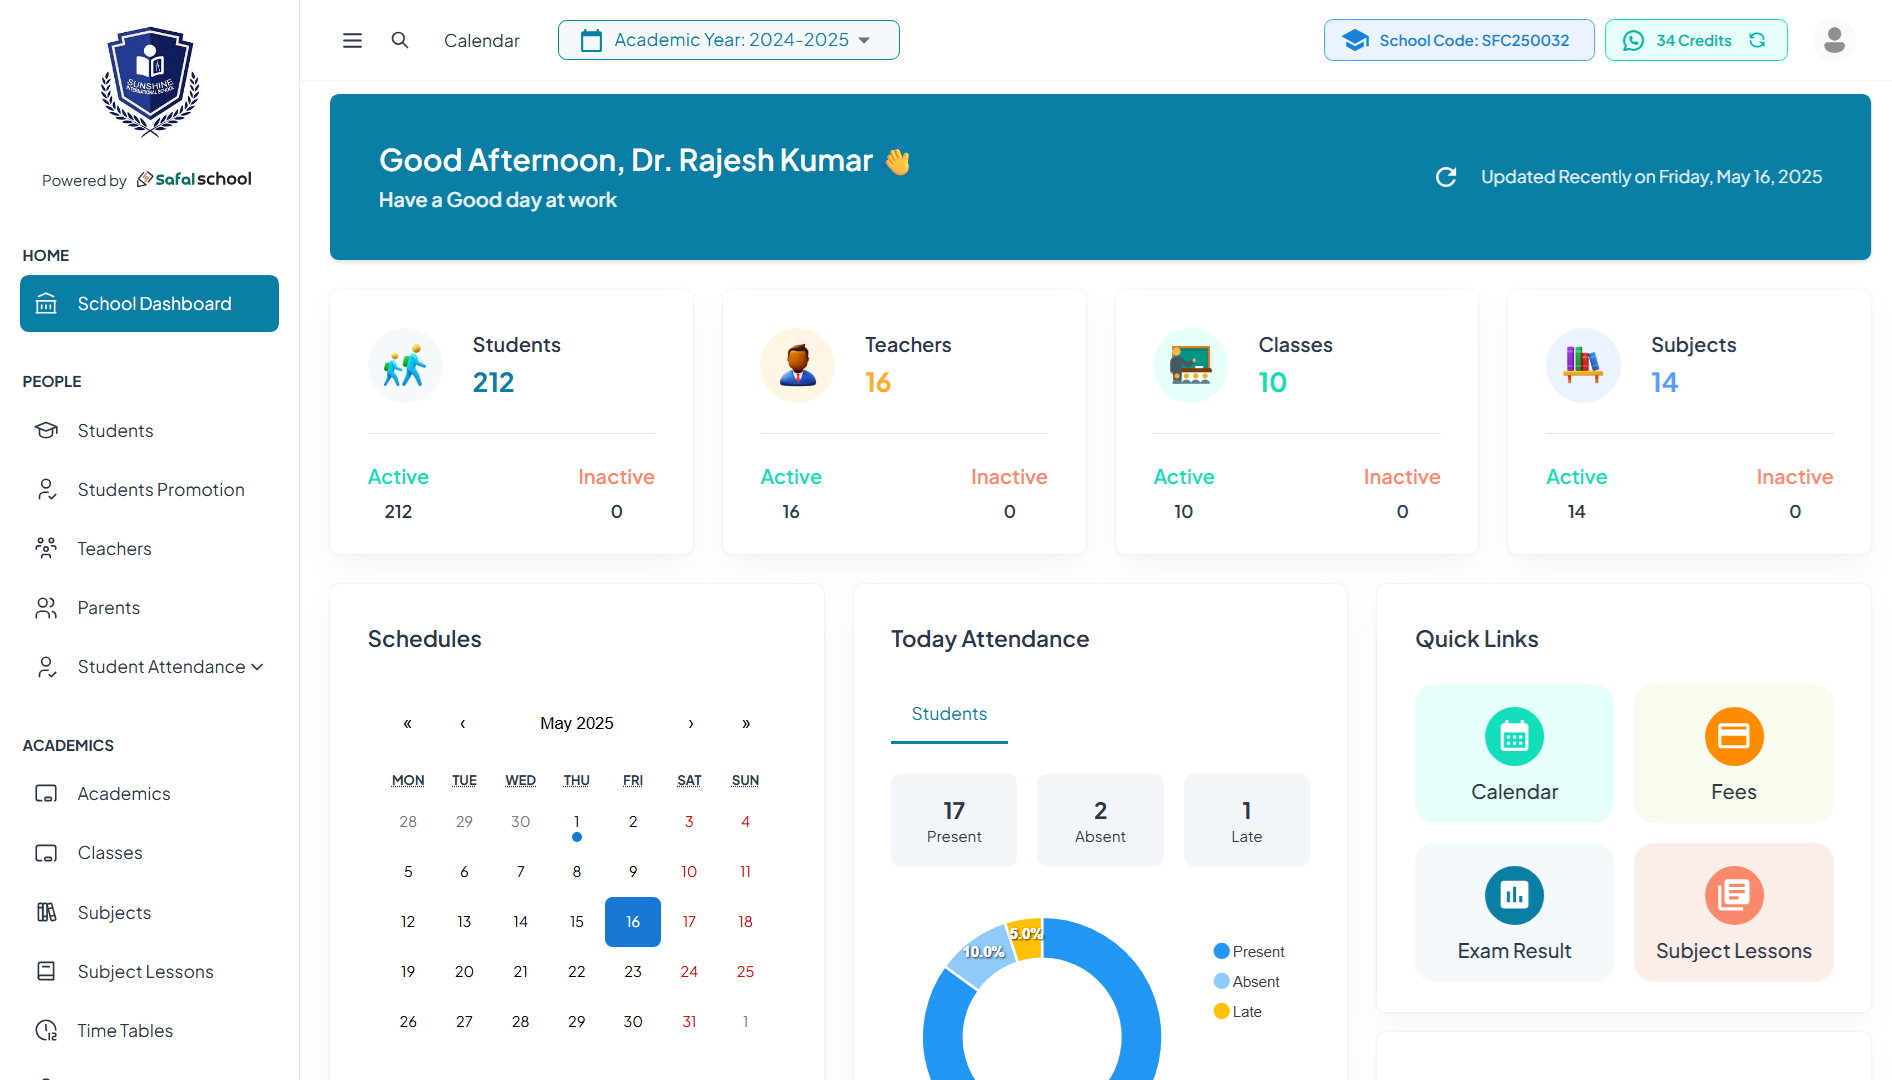Open the Fees quick link icon
The height and width of the screenshot is (1080, 1892).
tap(1733, 736)
